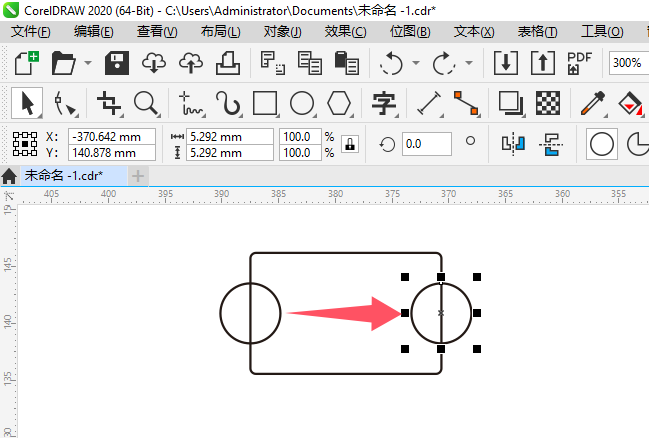
Task: Click the vertical scale percent field
Action: click(x=300, y=153)
